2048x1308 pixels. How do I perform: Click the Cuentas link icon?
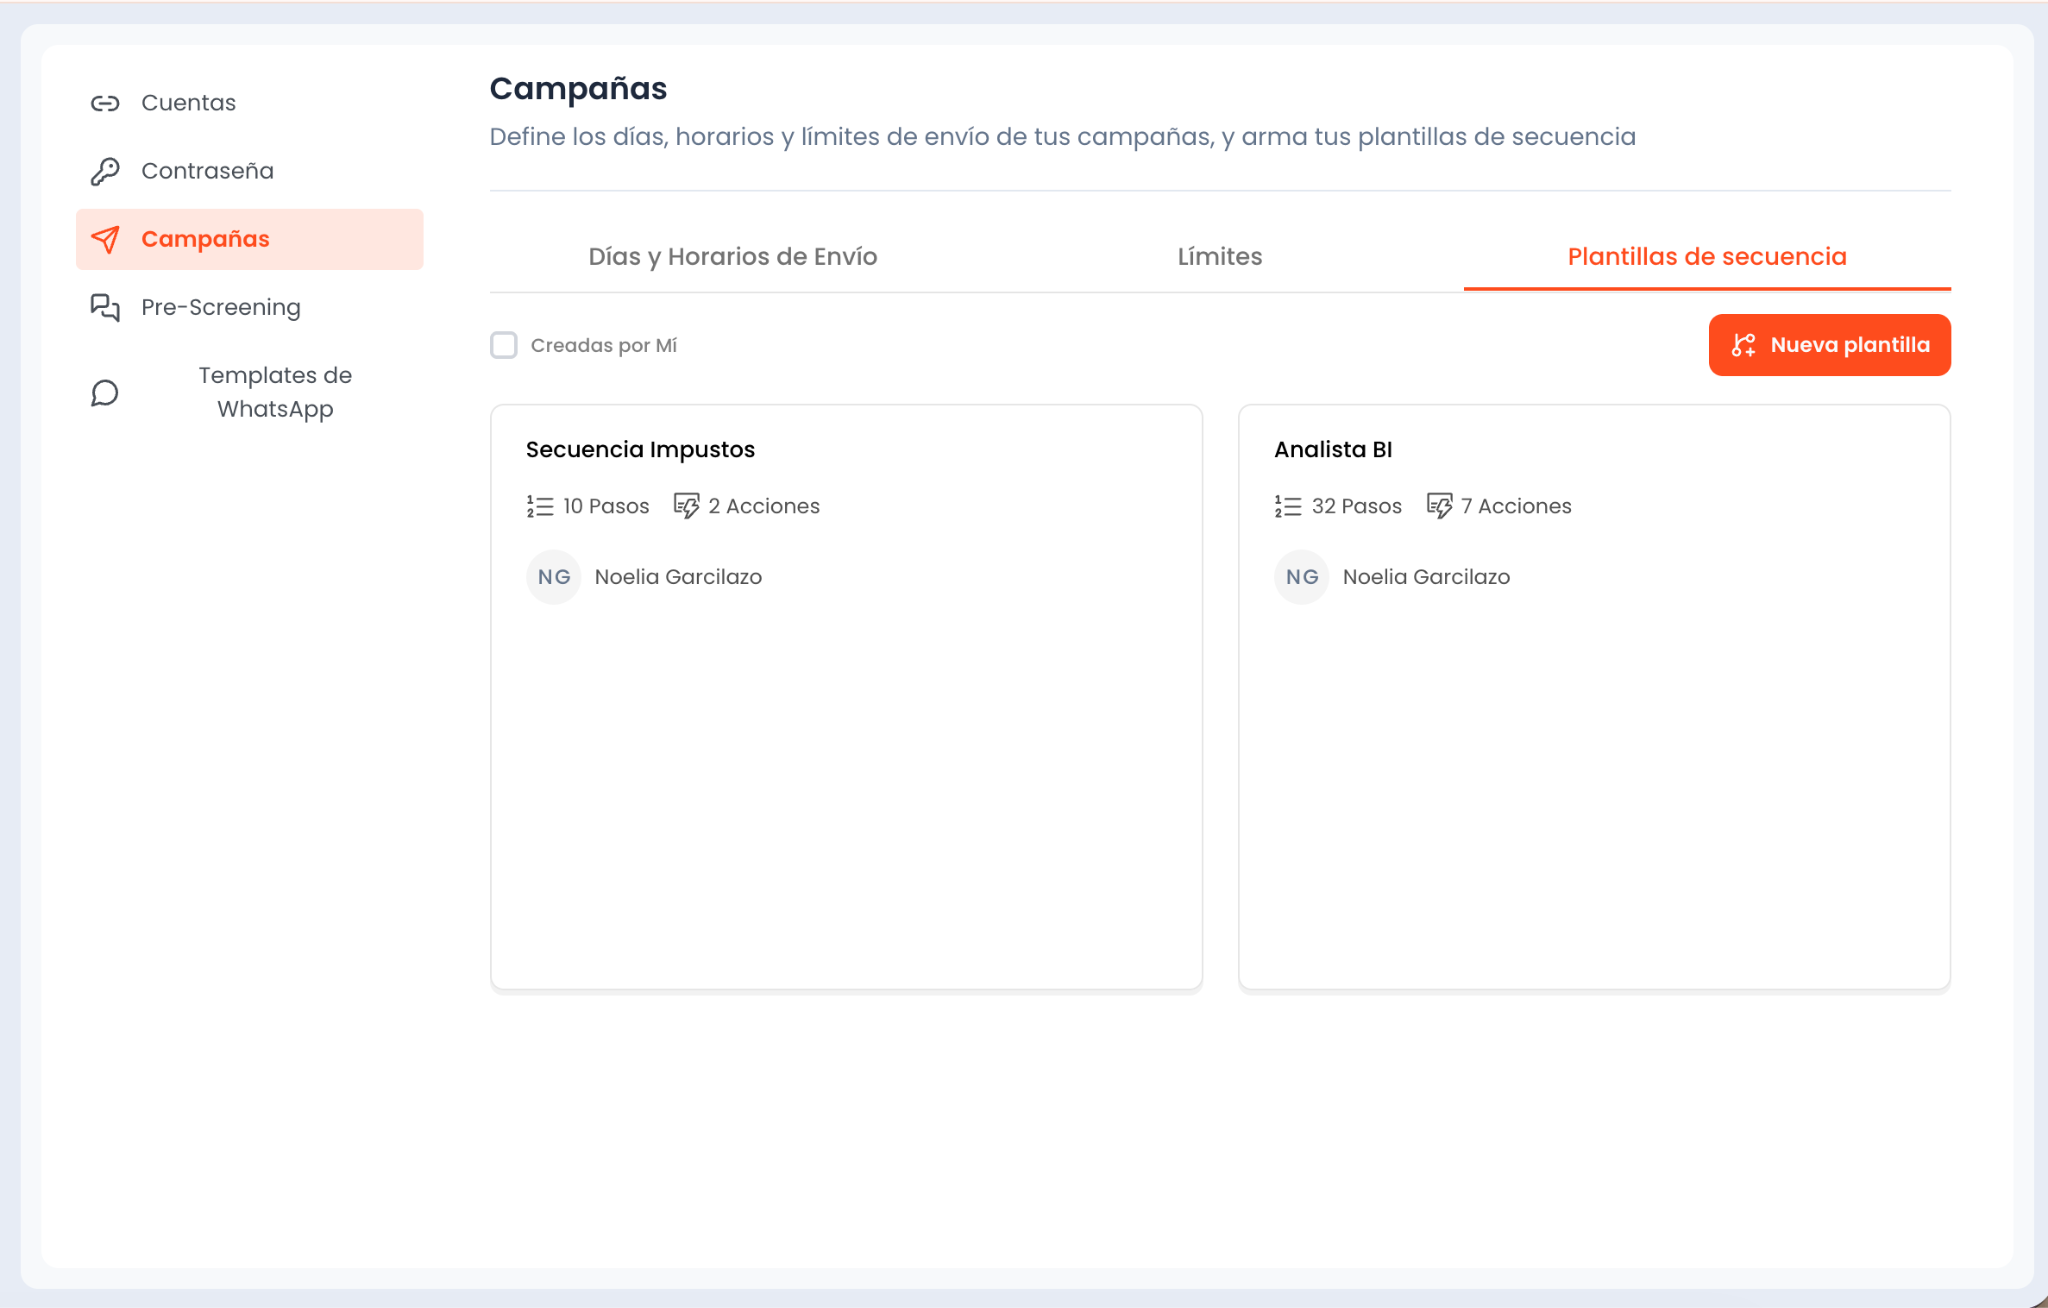pos(105,103)
